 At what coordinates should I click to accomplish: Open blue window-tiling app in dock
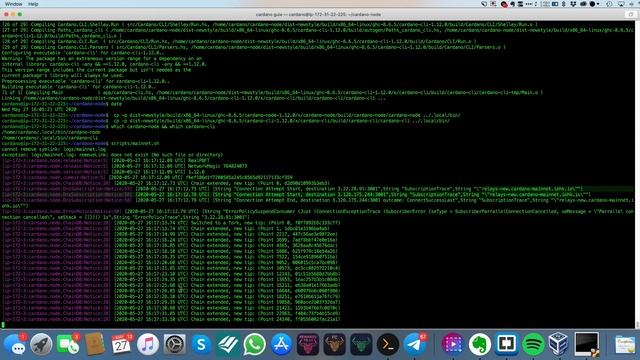pyautogui.click(x=506, y=344)
